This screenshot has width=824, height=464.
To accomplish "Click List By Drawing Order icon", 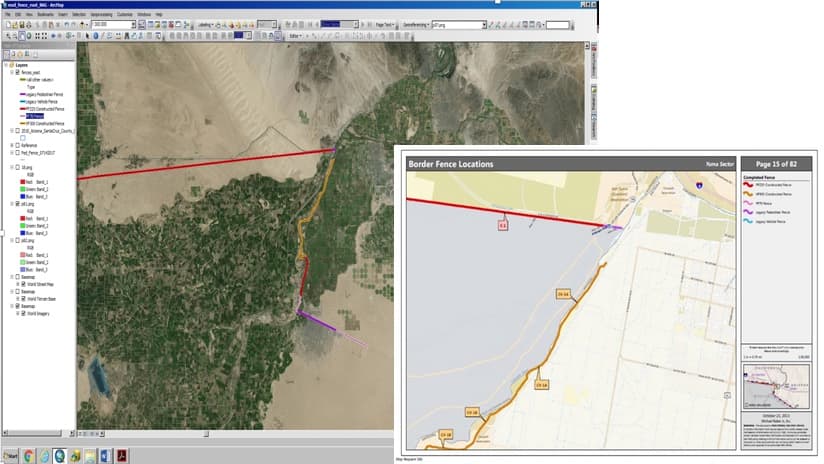I will (x=7, y=54).
